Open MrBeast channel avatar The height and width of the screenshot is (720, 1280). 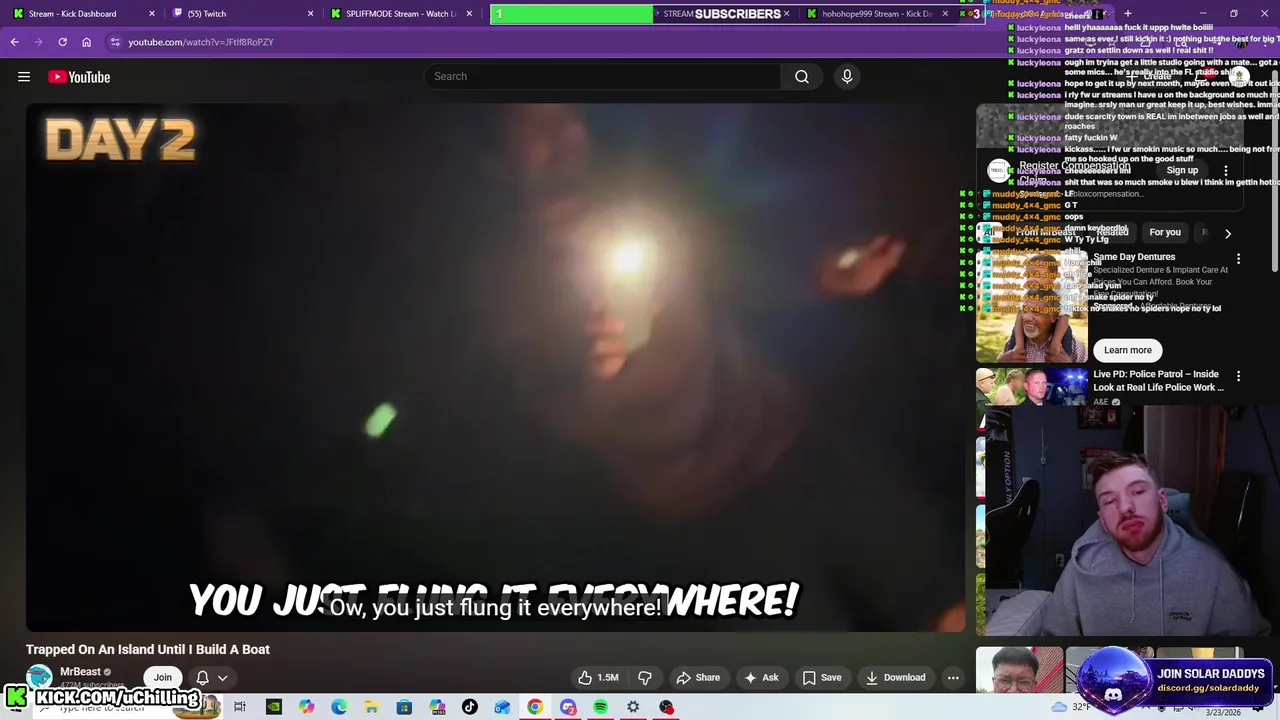(x=39, y=677)
